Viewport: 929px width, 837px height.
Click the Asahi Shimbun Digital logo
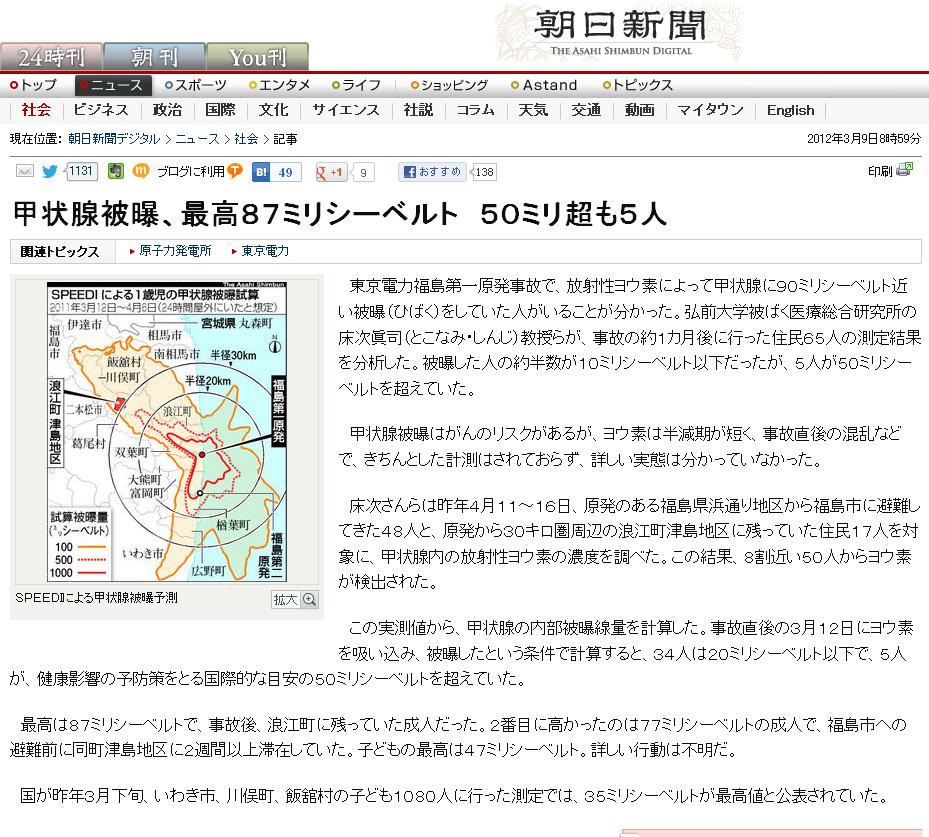click(x=620, y=32)
